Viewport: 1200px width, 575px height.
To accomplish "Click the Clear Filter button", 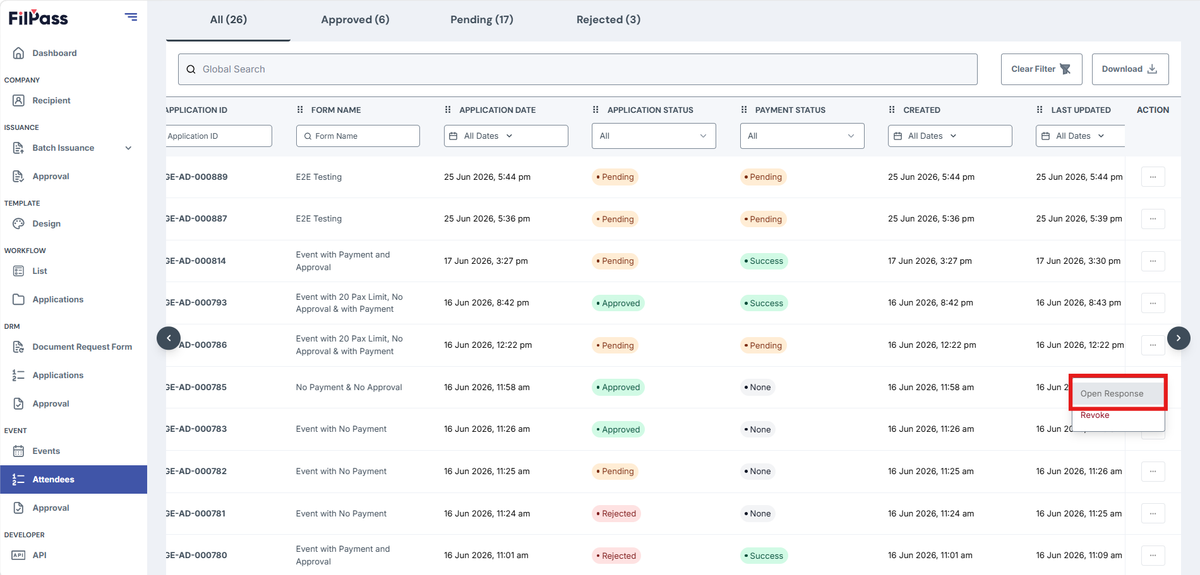I will coord(1041,69).
